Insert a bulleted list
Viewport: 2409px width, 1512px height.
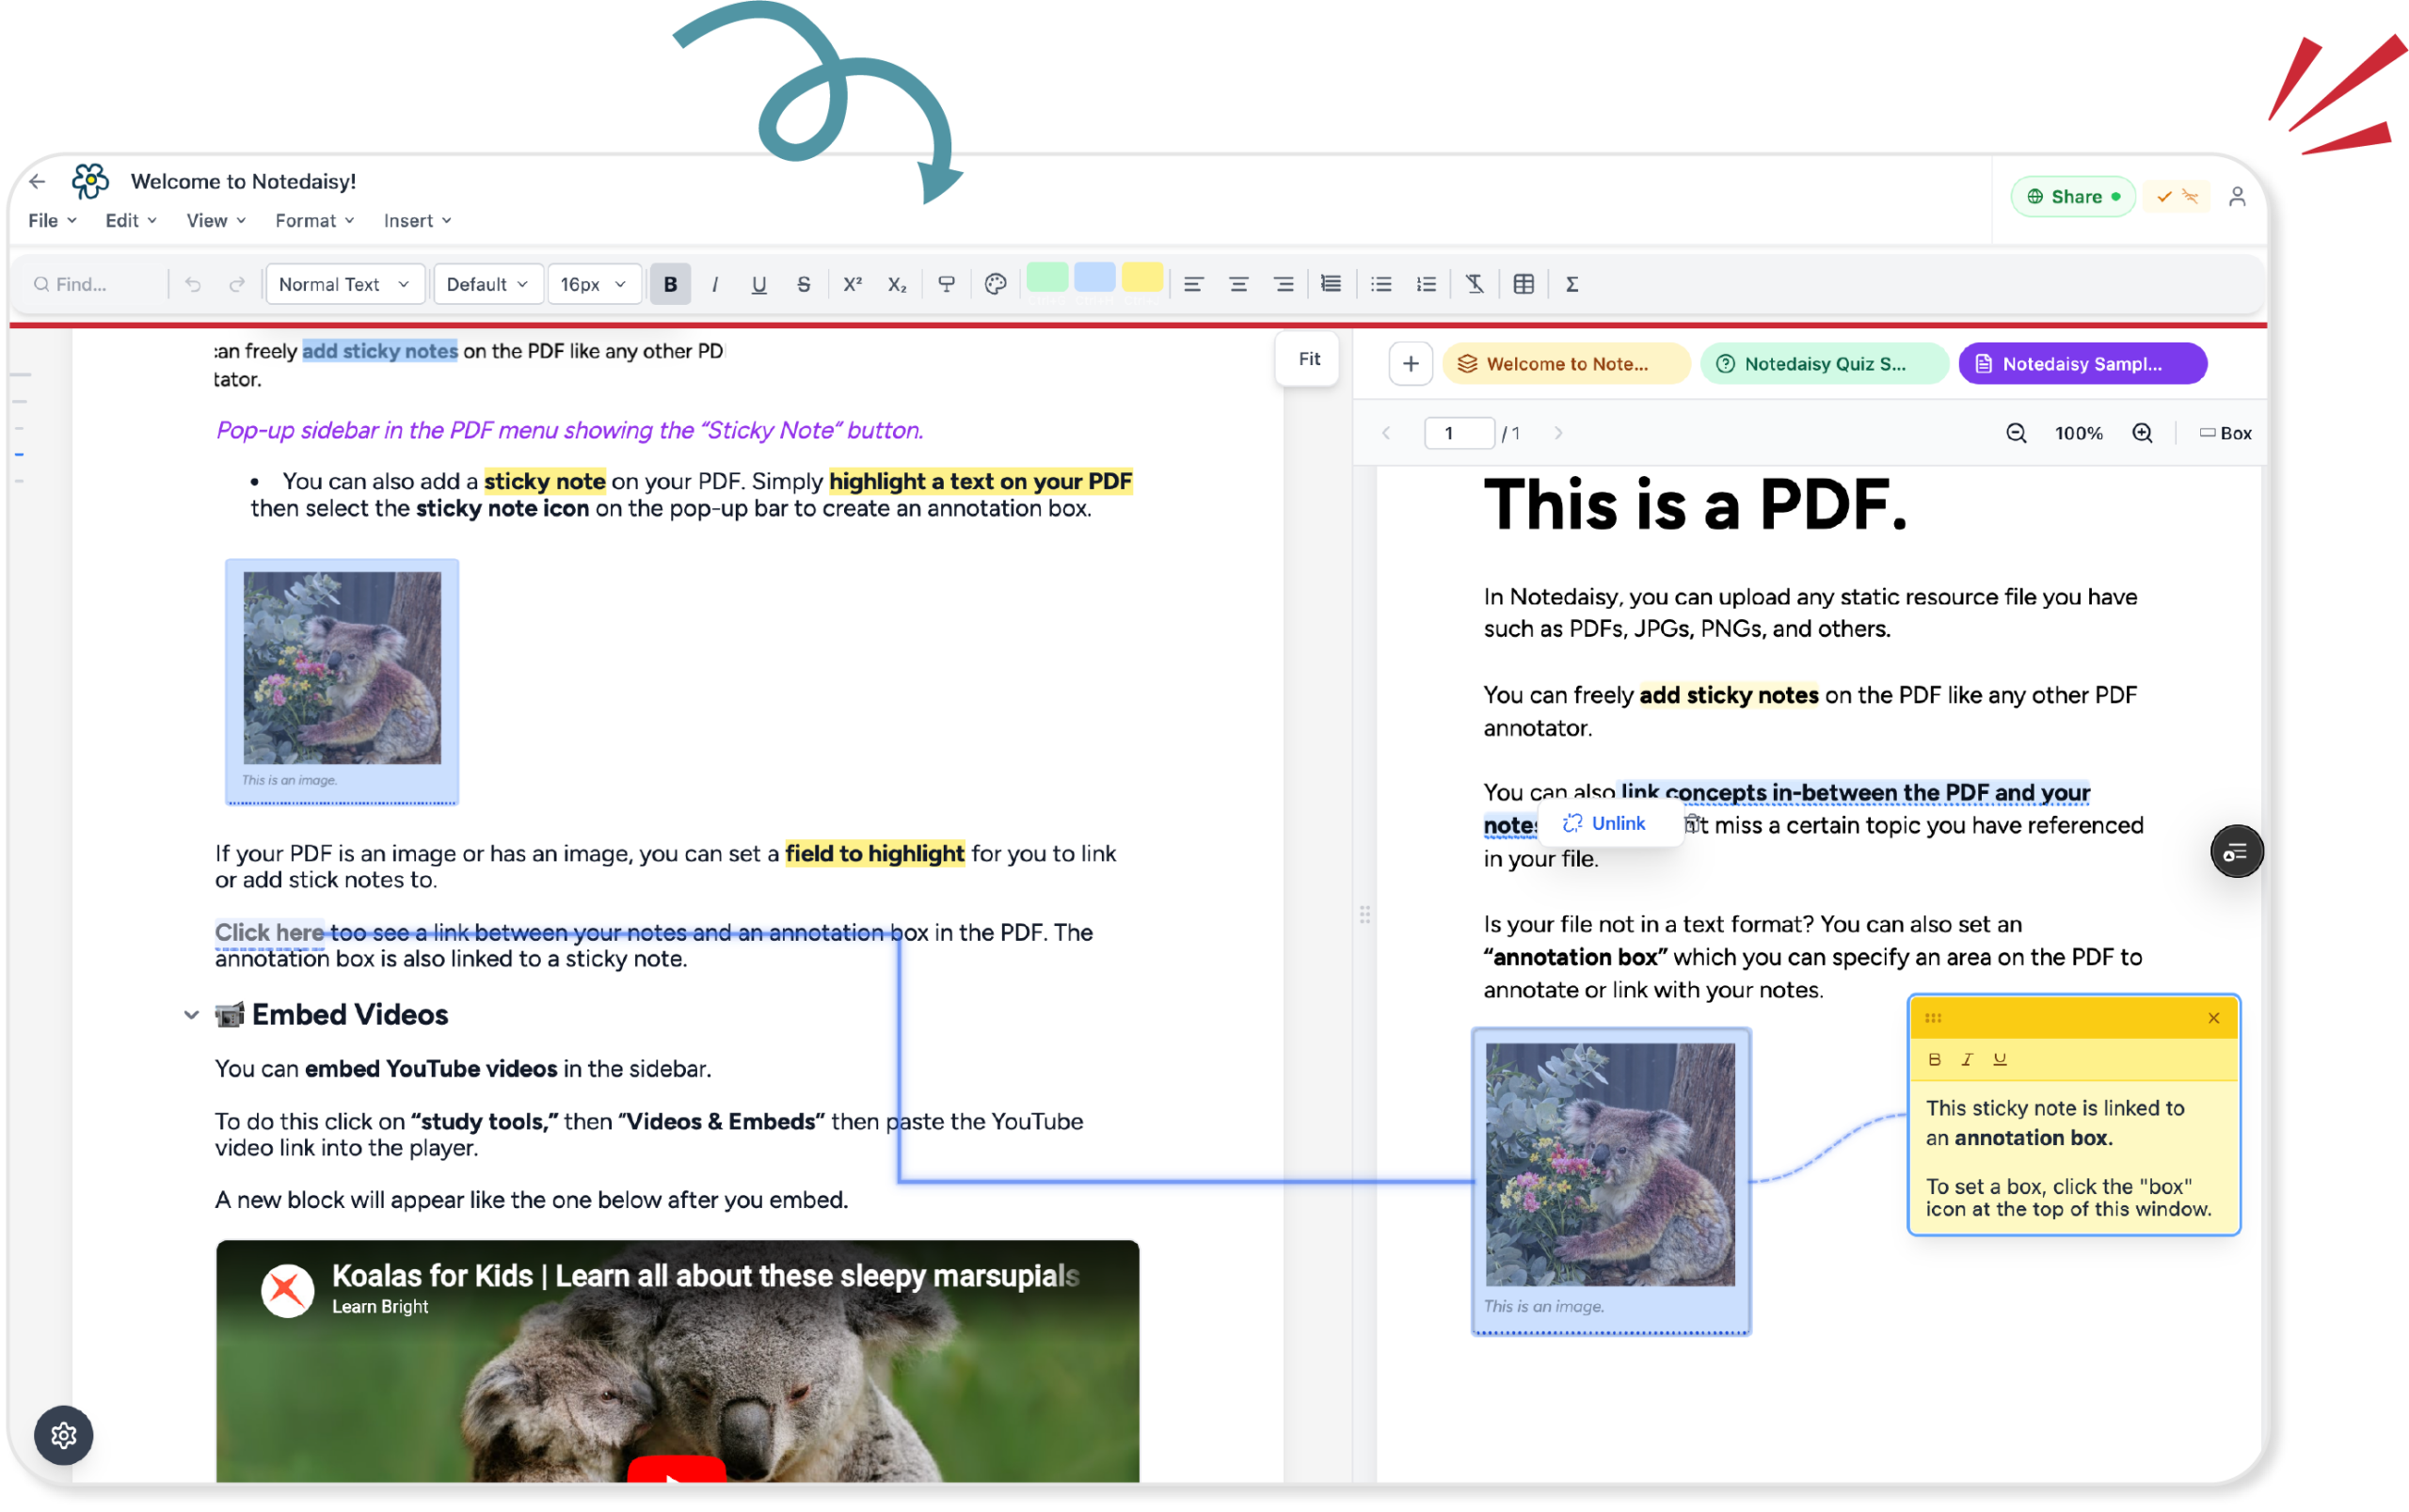pos(1381,284)
